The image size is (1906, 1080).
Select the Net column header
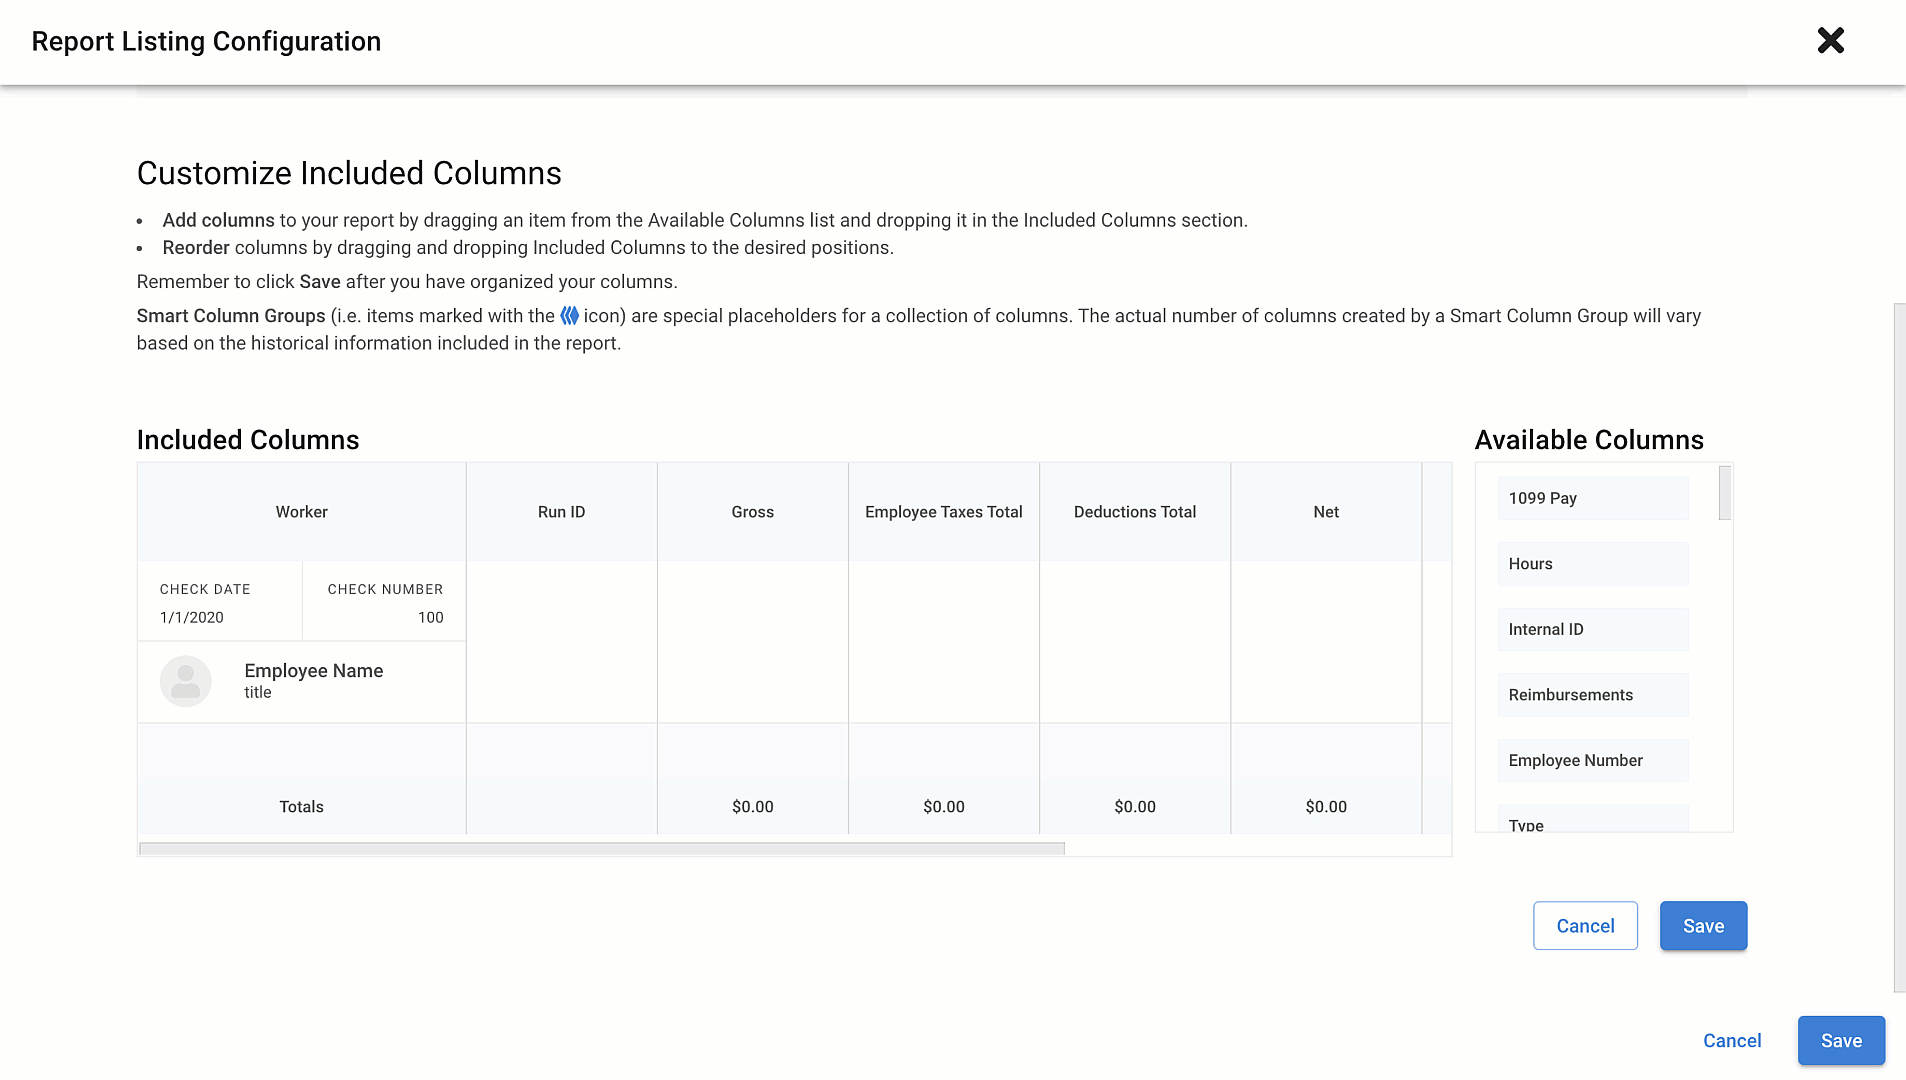(x=1325, y=511)
